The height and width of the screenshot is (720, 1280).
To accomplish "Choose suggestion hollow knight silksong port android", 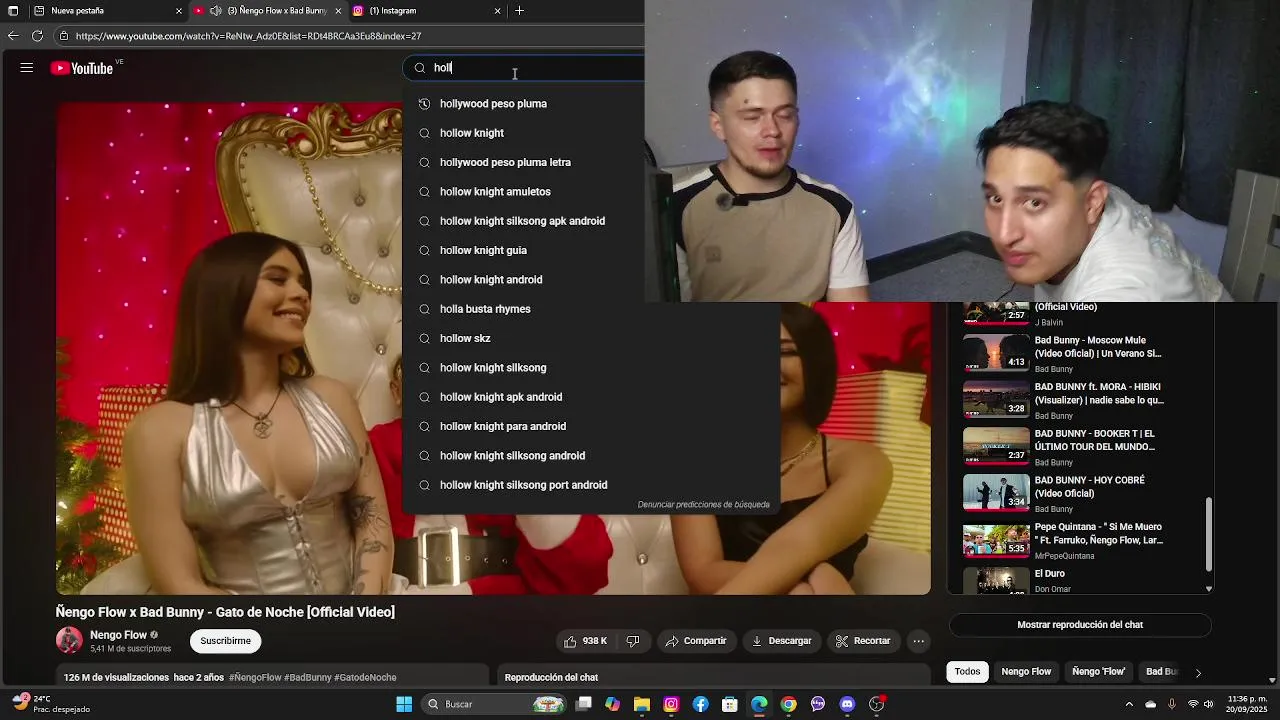I will tap(590, 485).
